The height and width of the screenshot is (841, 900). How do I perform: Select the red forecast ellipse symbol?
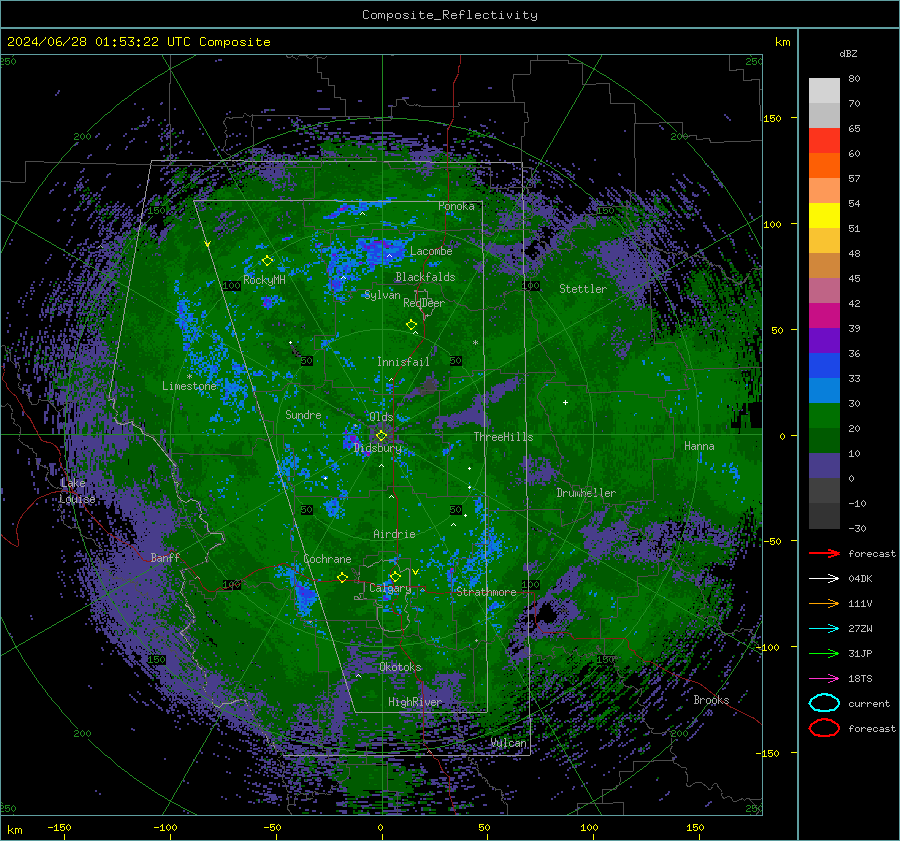(x=824, y=728)
